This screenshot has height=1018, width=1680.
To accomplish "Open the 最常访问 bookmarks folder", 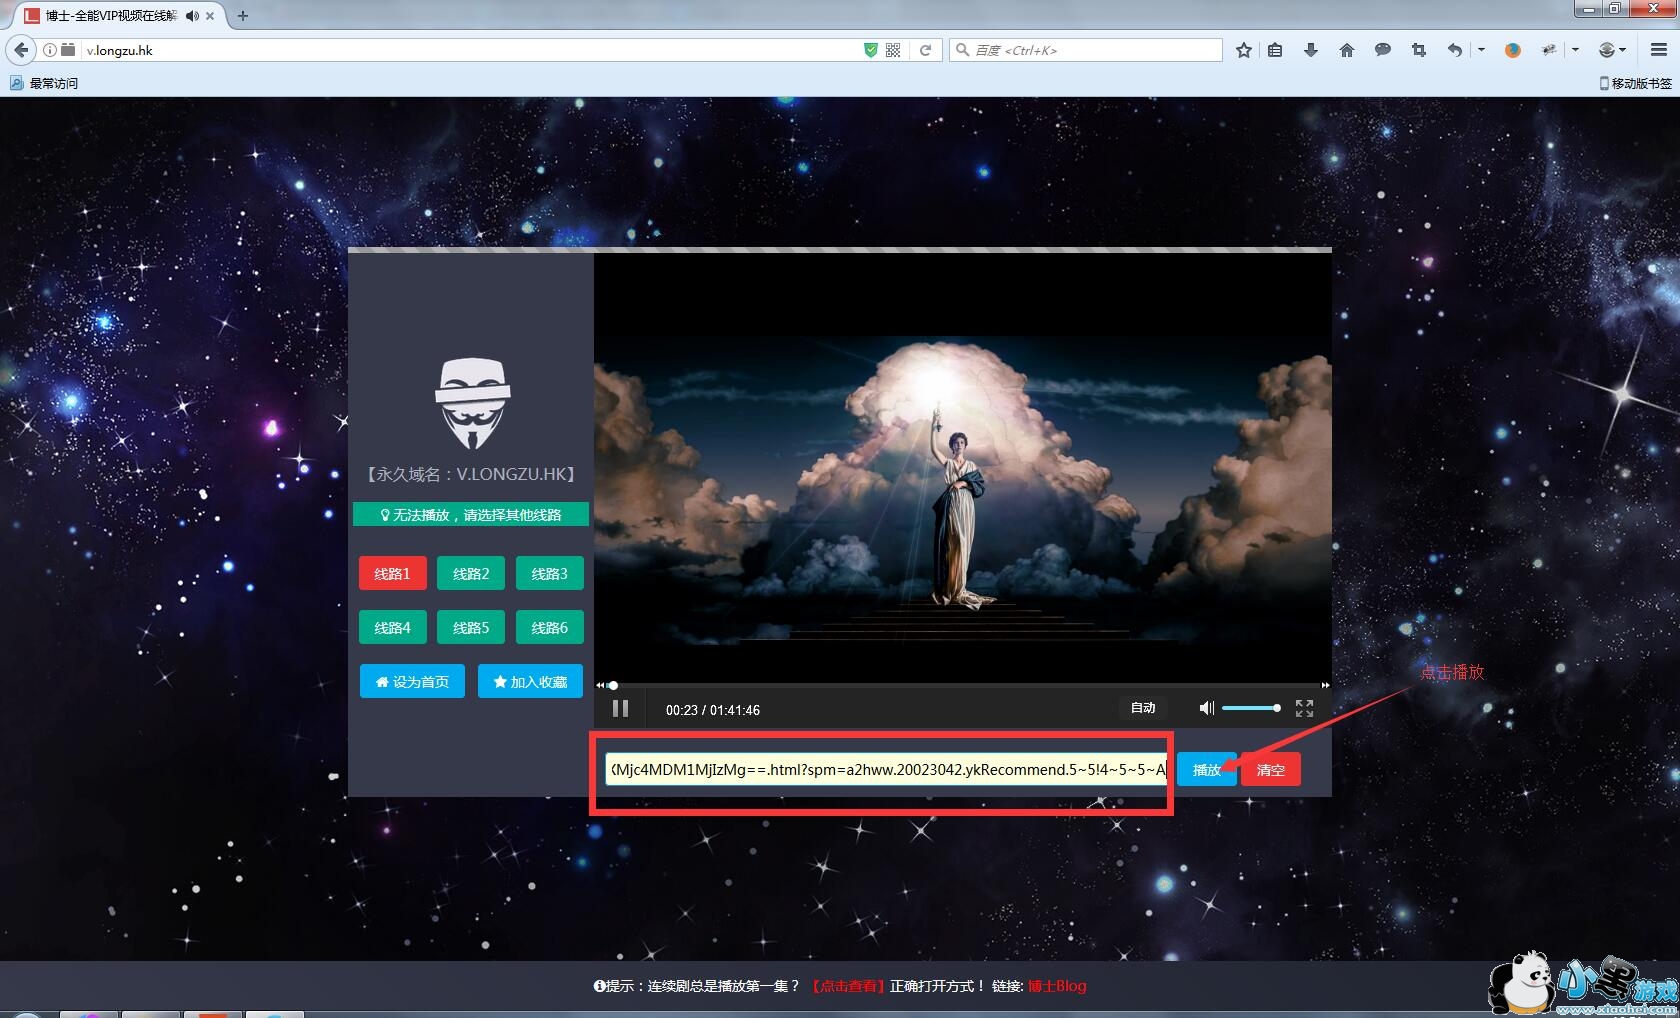I will [x=44, y=83].
